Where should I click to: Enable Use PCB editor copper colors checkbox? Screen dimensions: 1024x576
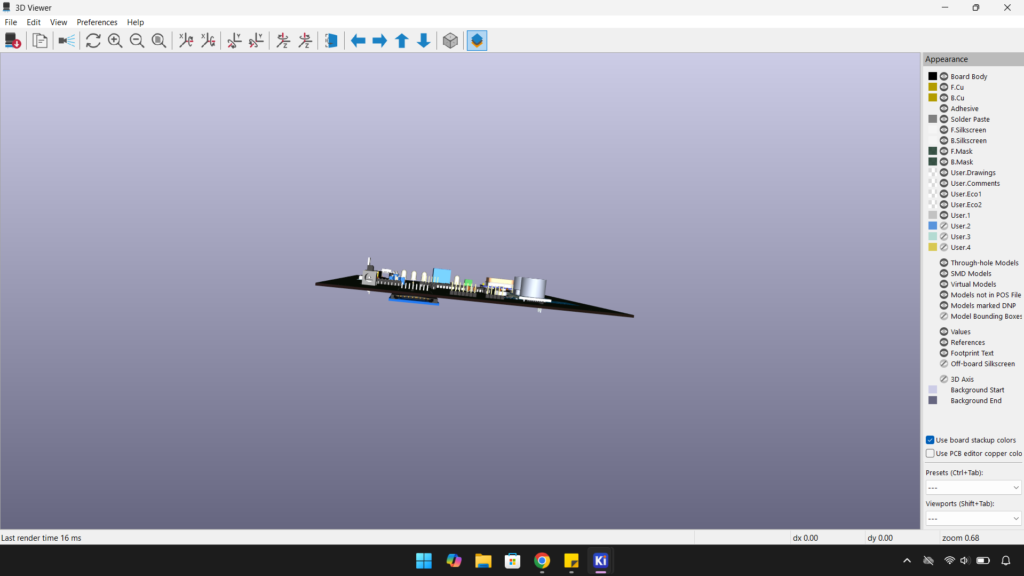pyautogui.click(x=930, y=453)
